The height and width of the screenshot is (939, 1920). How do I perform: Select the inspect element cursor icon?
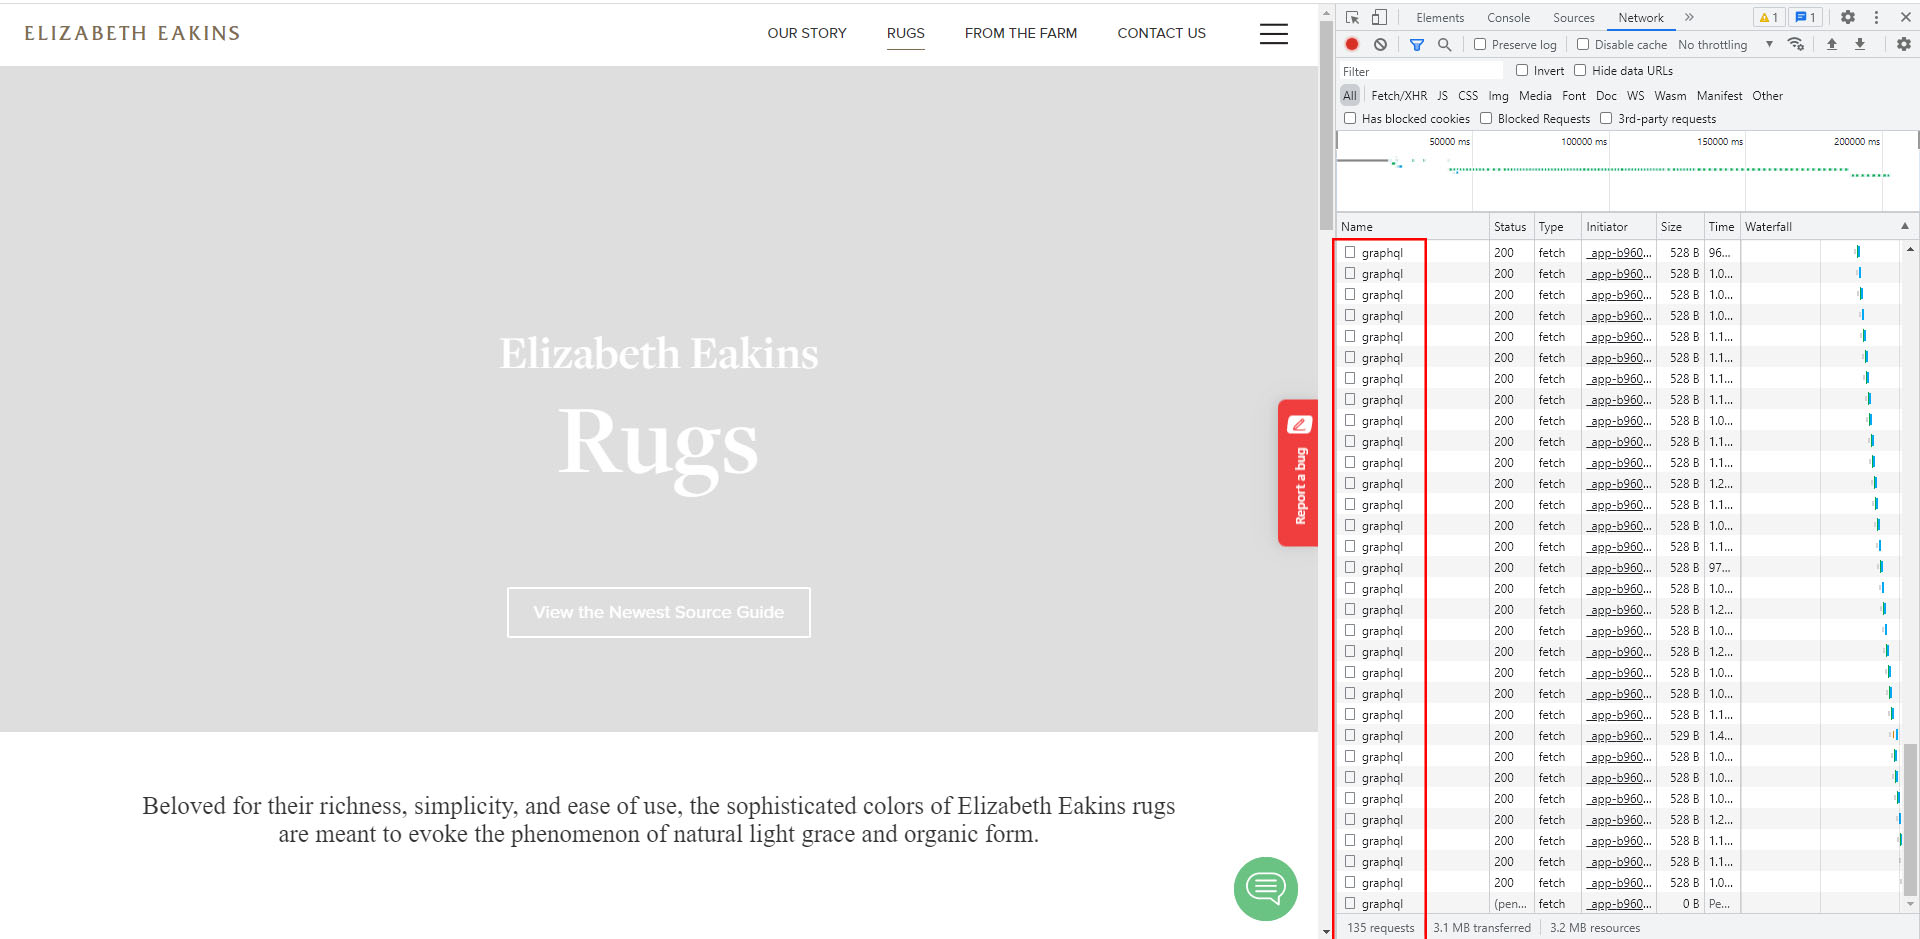click(x=1352, y=17)
